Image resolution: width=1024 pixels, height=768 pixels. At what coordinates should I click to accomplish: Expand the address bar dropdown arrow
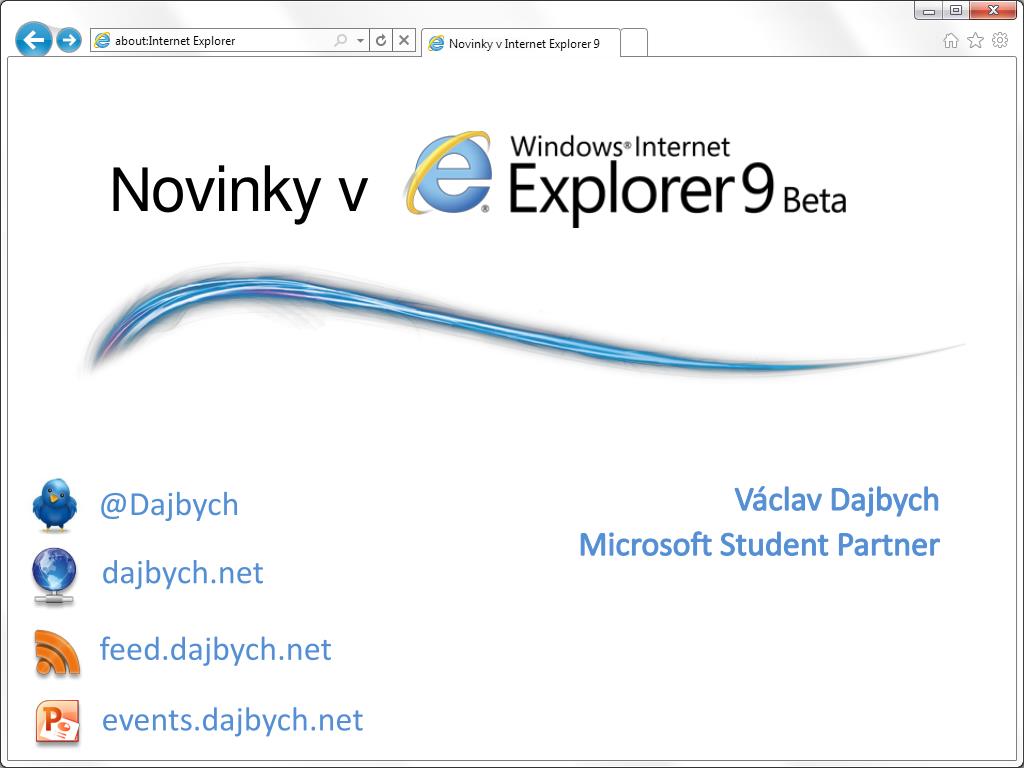pos(360,40)
